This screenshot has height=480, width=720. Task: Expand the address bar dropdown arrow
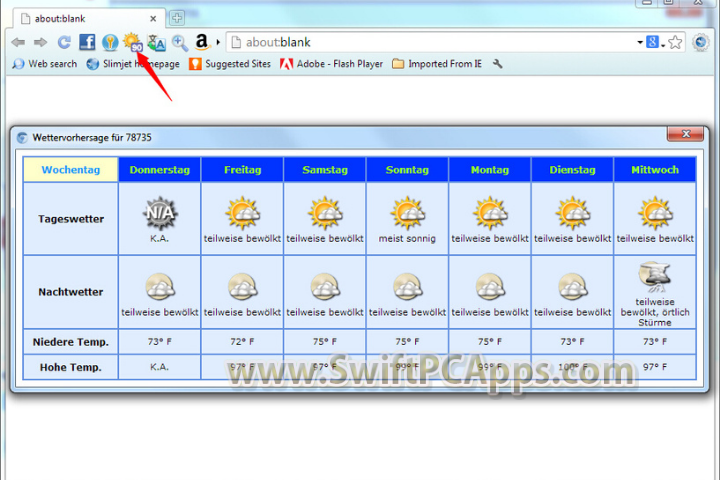[640, 42]
